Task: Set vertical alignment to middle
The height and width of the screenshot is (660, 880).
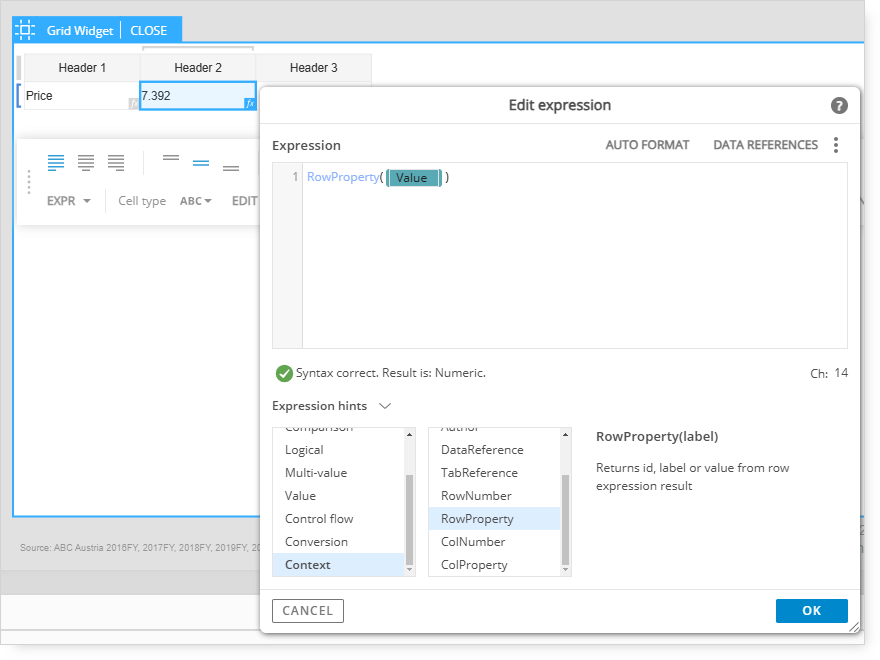Action: pos(201,163)
